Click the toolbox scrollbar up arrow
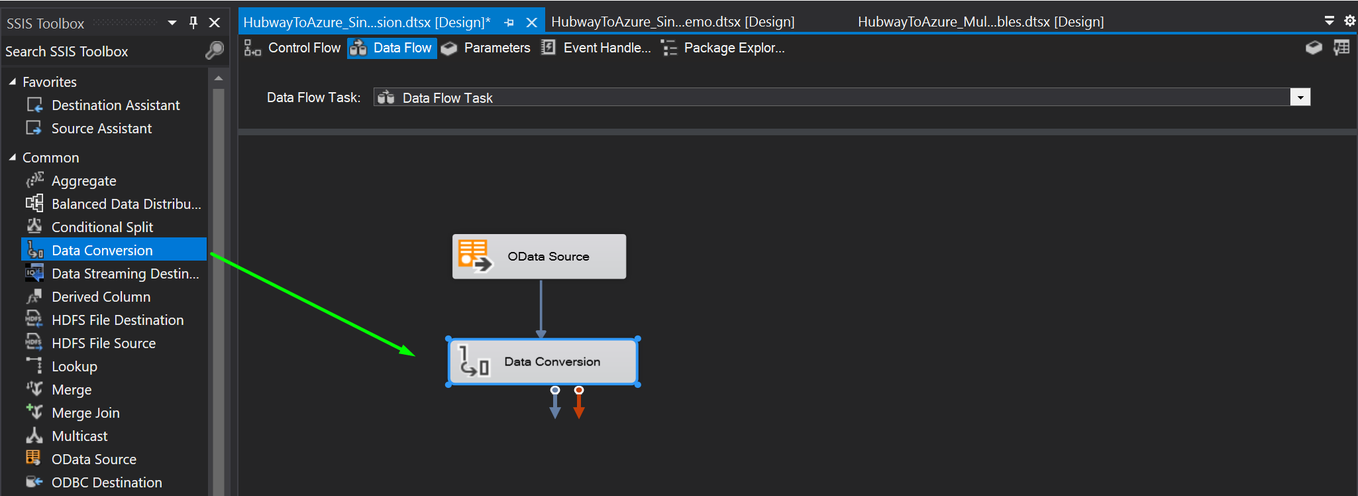The height and width of the screenshot is (496, 1358). (x=217, y=77)
